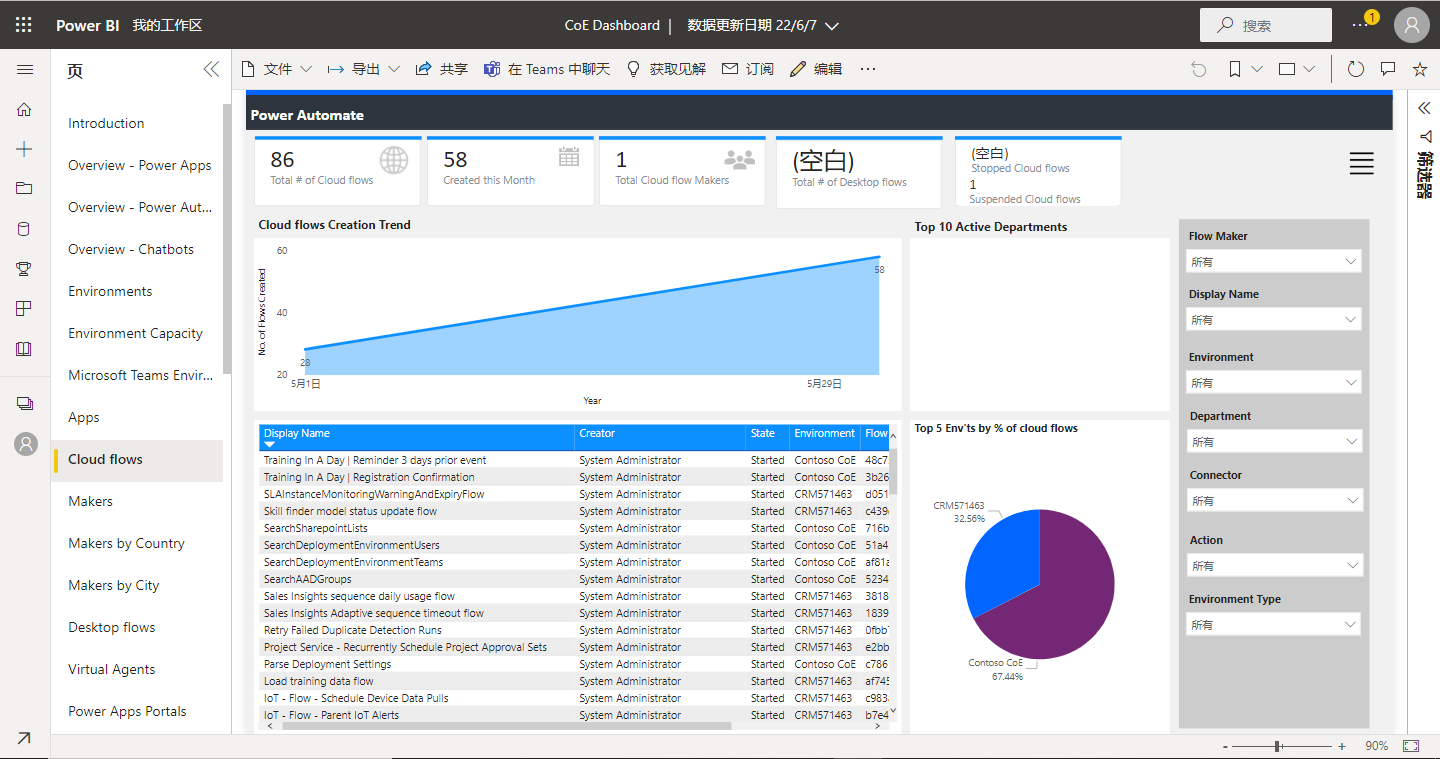Image resolution: width=1440 pixels, height=759 pixels.
Task: Click Get insights button
Action: [x=666, y=69]
